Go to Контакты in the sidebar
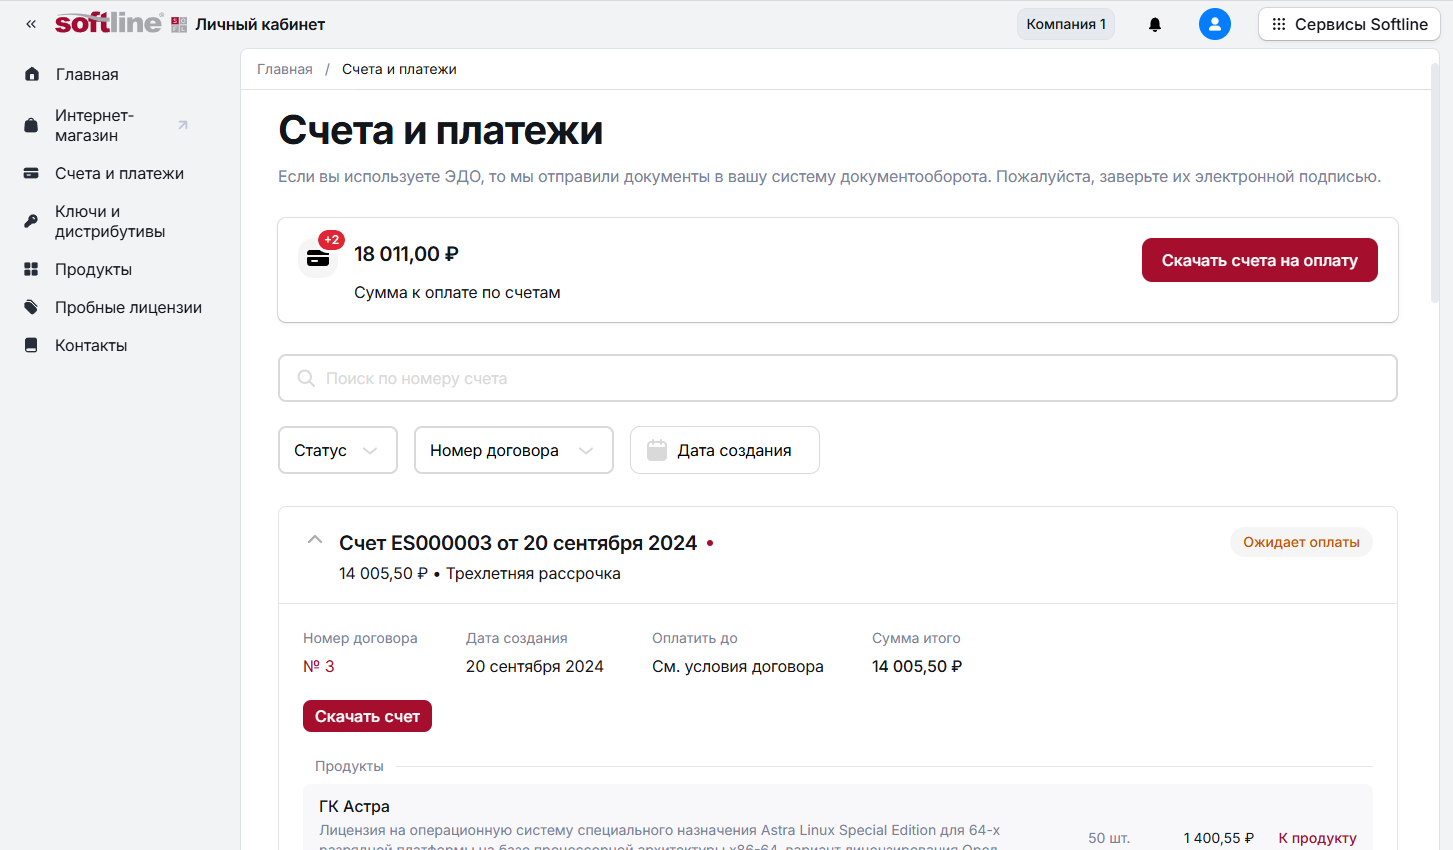This screenshot has height=850, width=1453. click(91, 345)
